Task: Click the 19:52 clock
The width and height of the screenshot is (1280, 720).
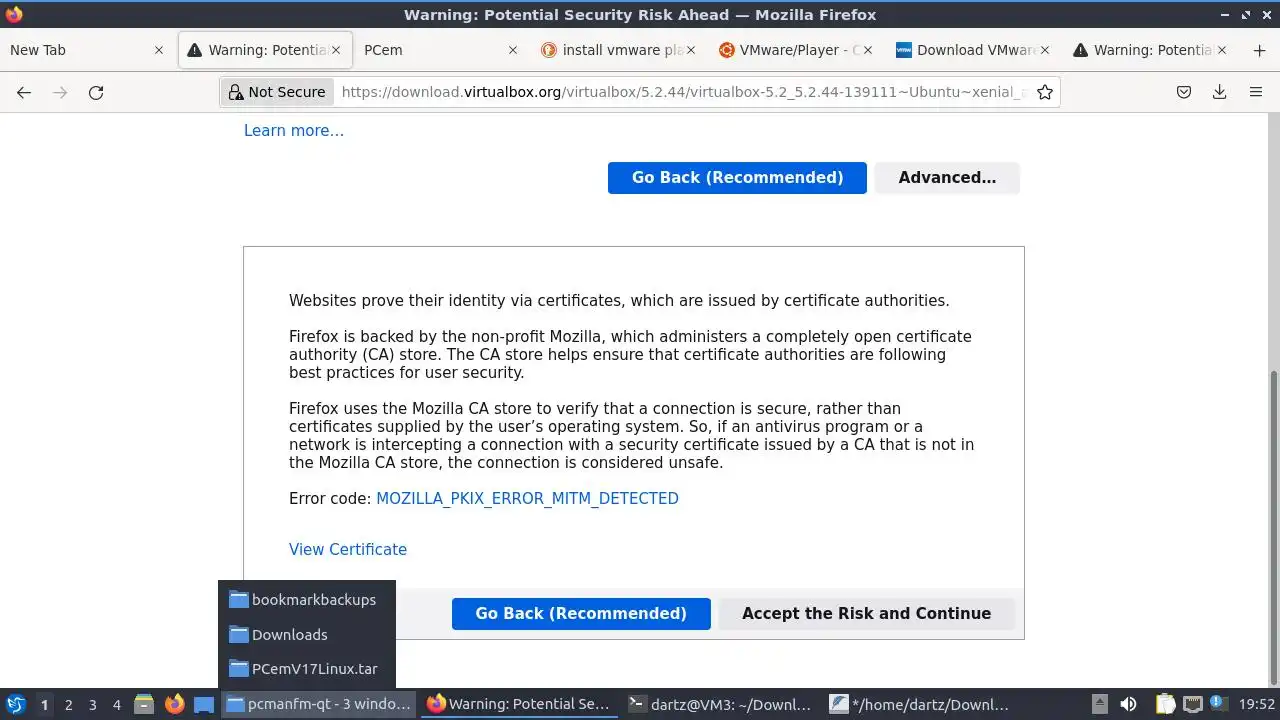Action: (1256, 704)
